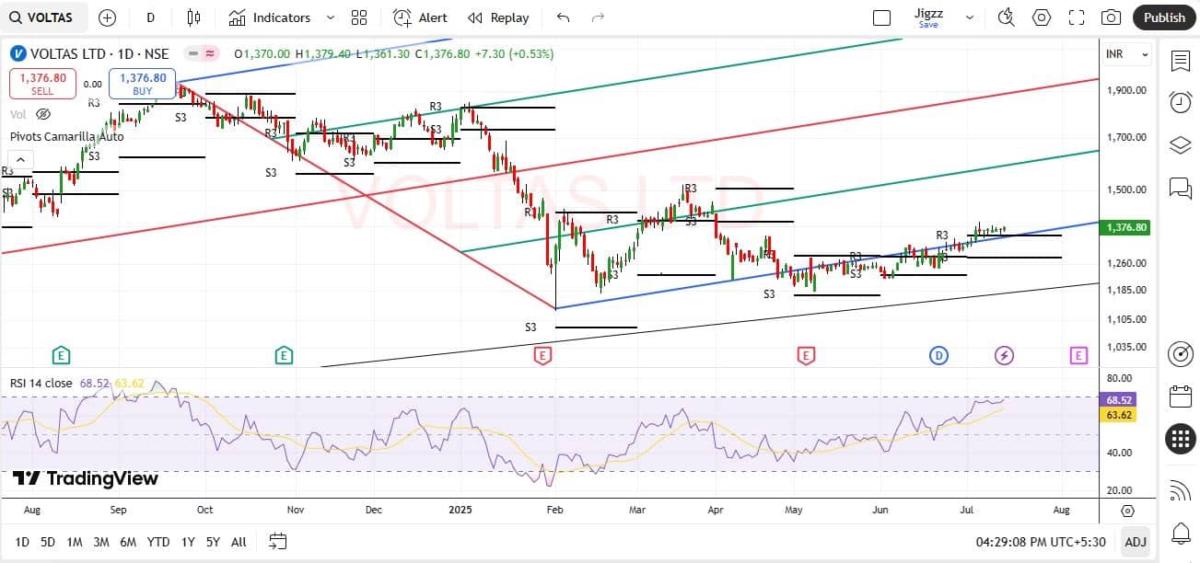
Task: Start bar Replay mode
Action: click(498, 17)
